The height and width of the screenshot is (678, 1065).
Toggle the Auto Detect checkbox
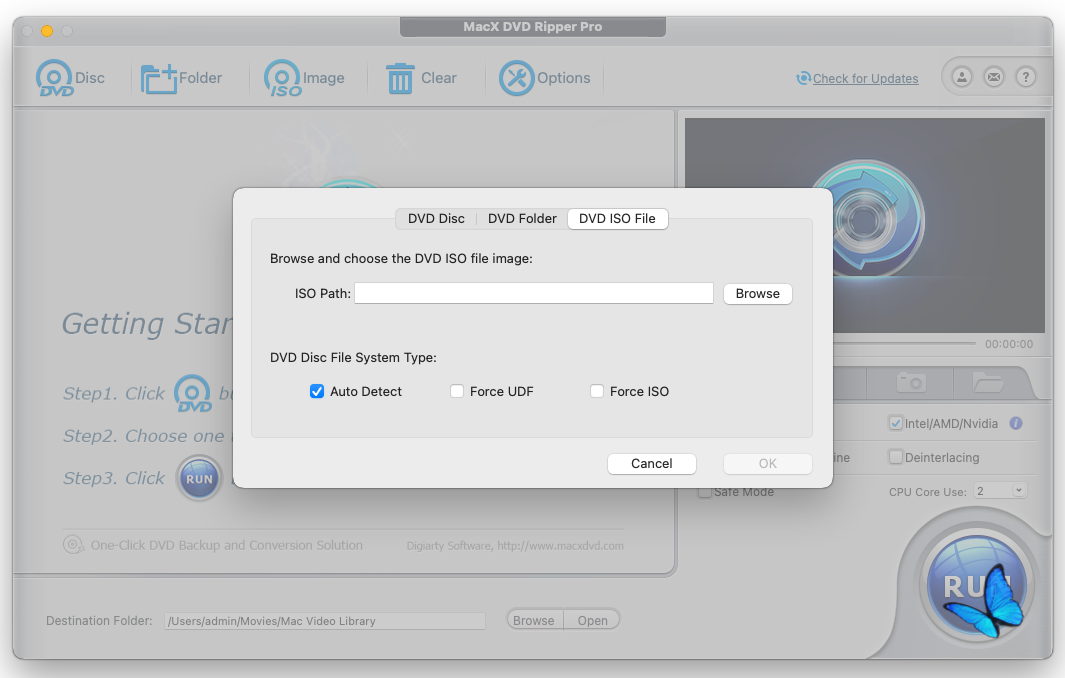317,391
